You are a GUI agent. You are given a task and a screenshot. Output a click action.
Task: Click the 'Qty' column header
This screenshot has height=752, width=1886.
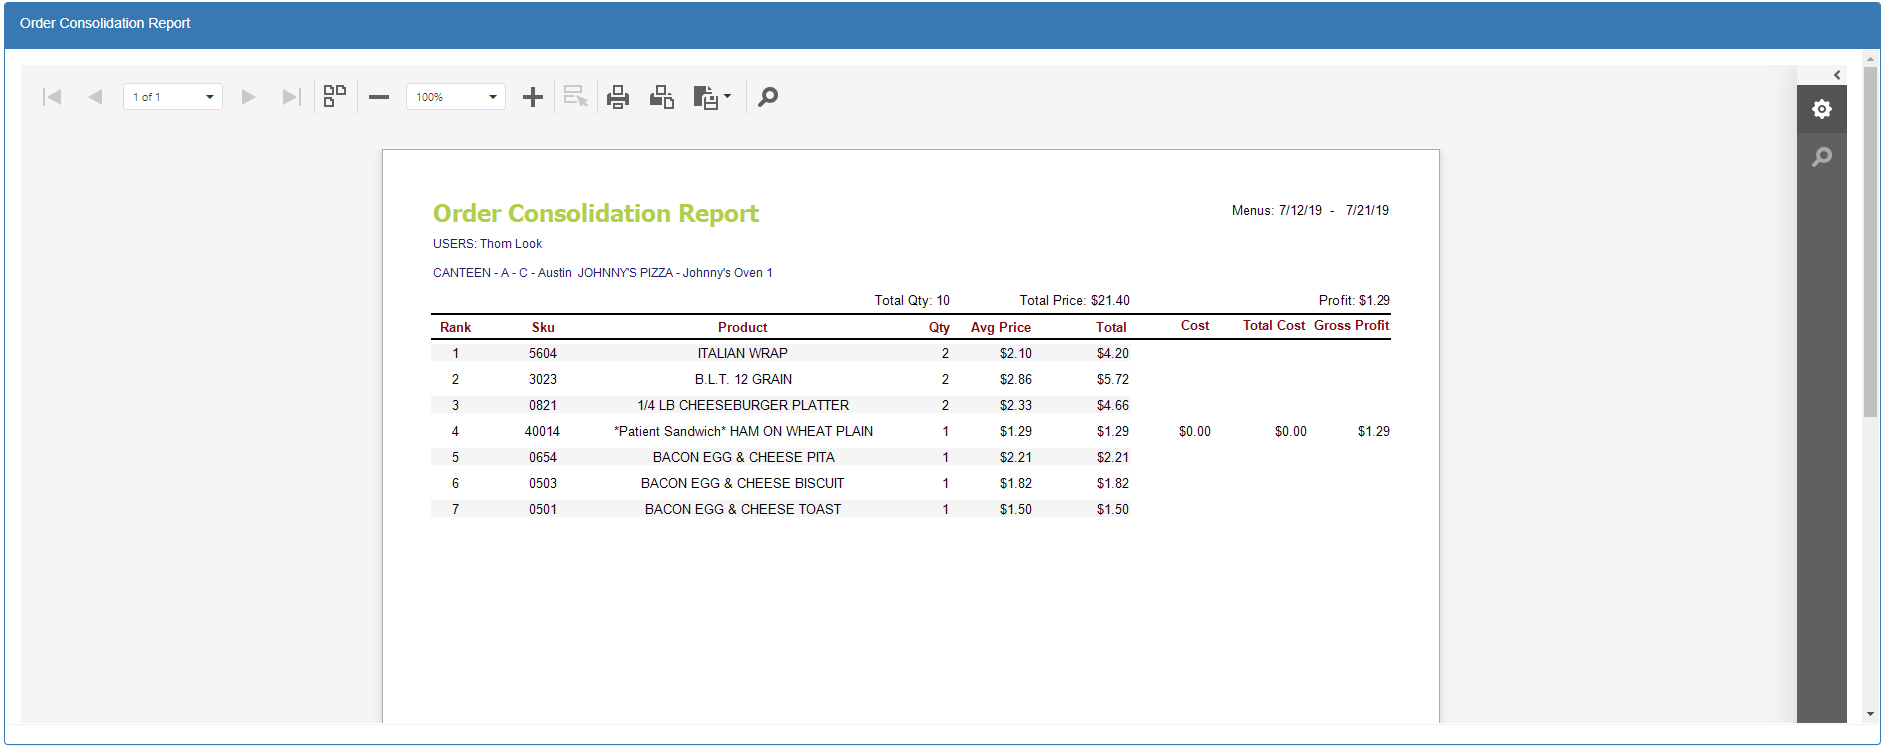(939, 327)
